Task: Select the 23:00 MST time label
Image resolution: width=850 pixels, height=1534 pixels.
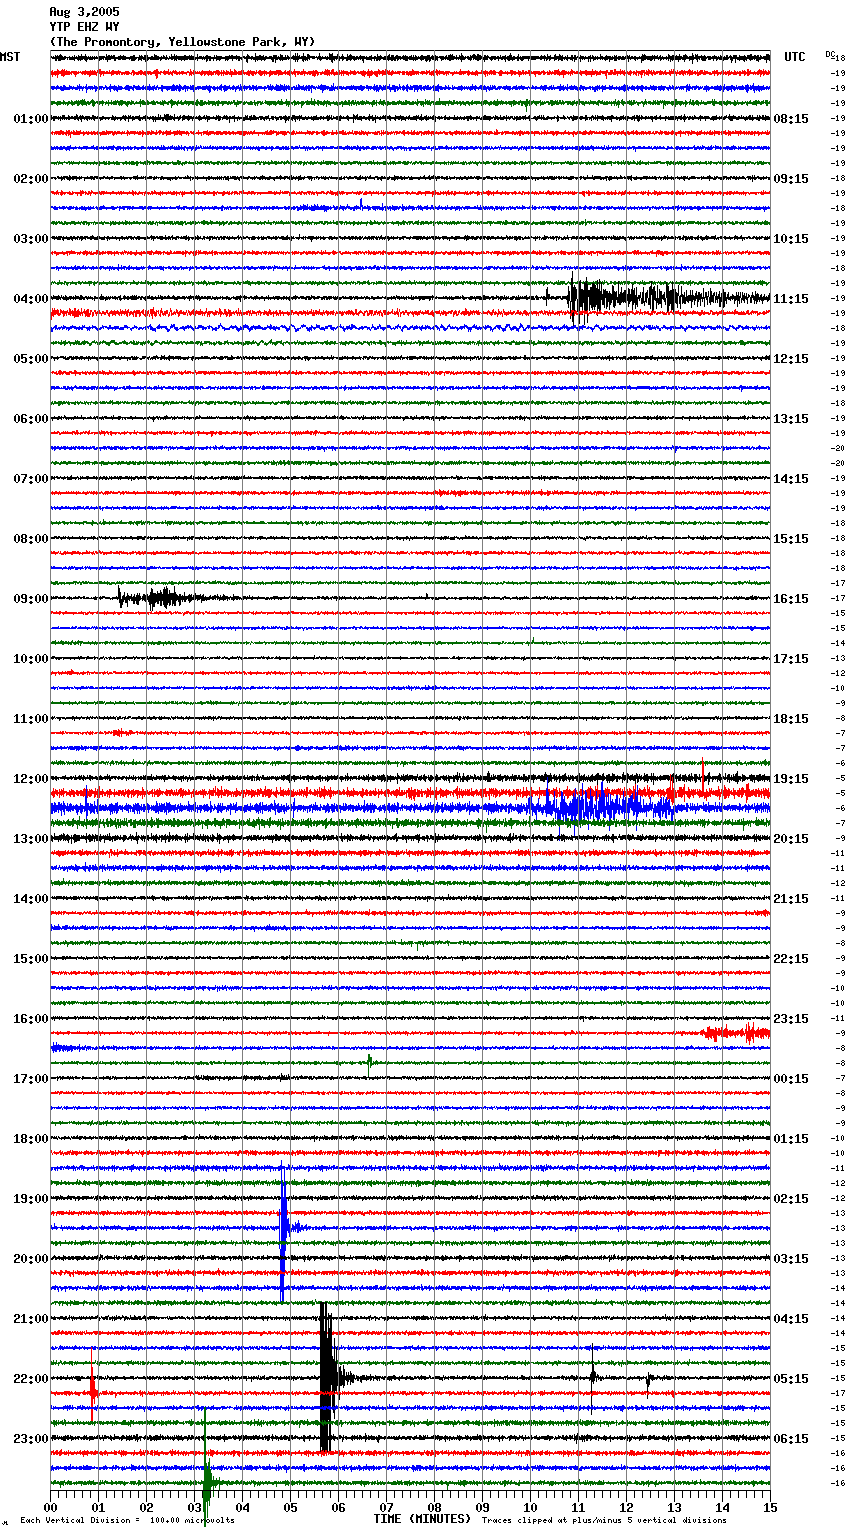Action: point(31,1439)
